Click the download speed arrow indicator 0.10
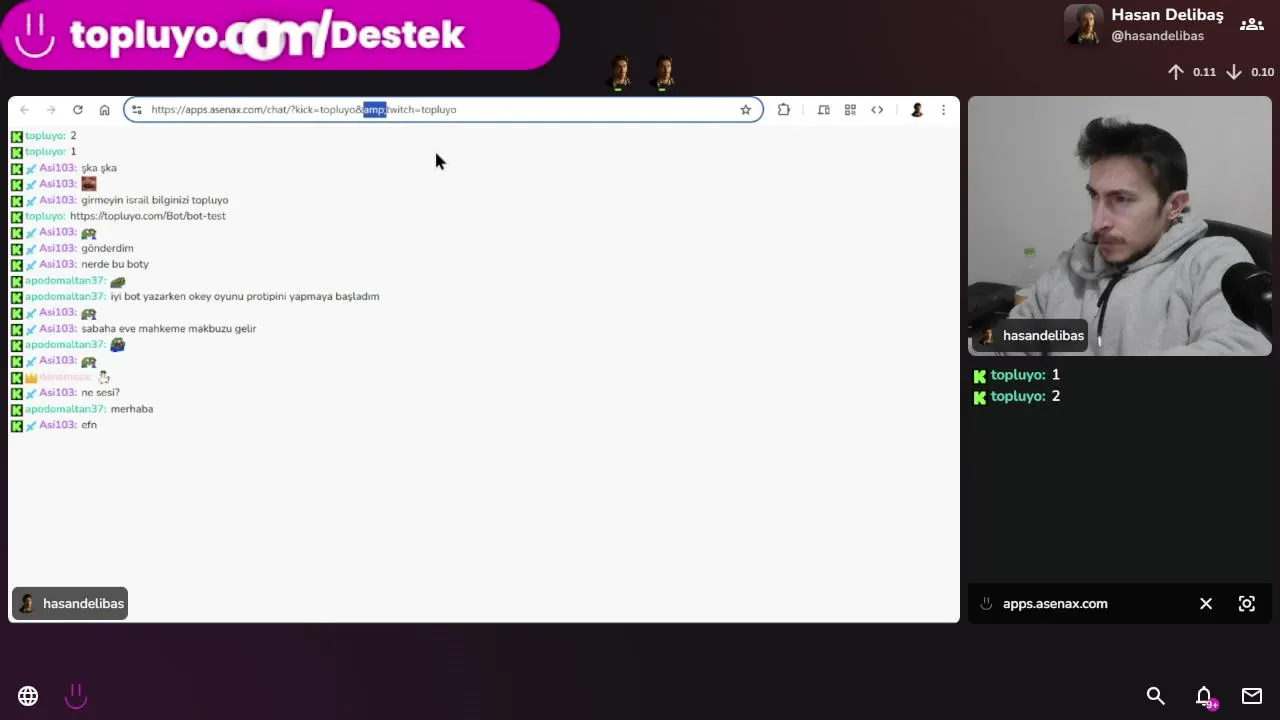This screenshot has height=720, width=1280. pos(1250,72)
